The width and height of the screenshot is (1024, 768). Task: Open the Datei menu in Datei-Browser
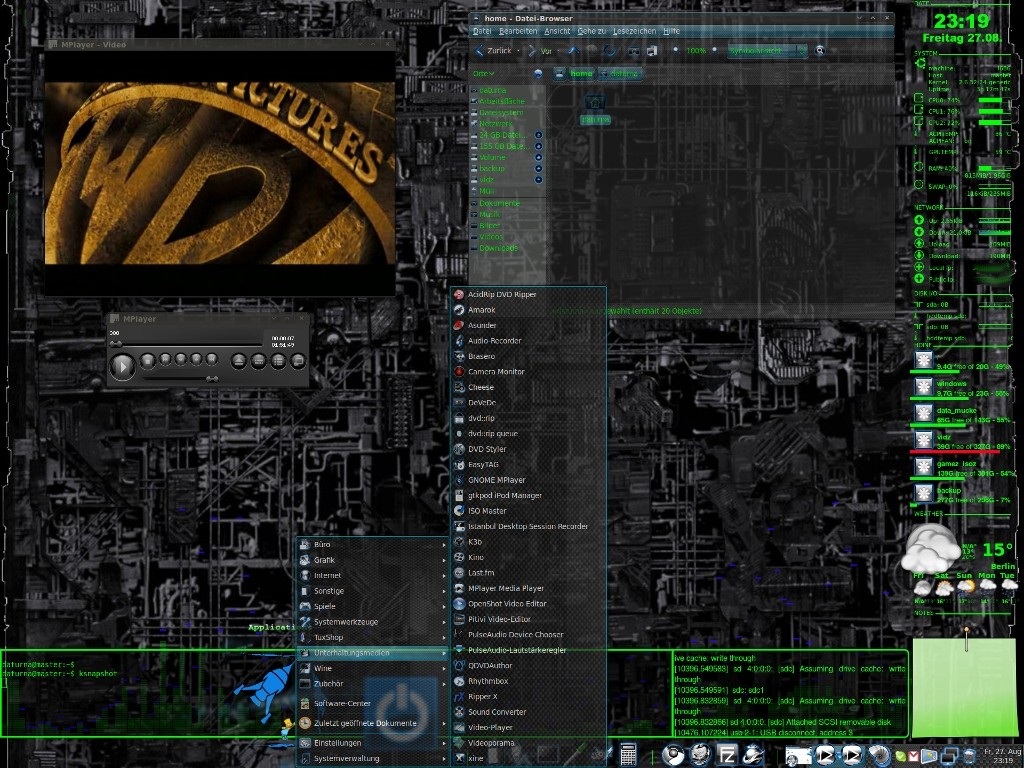tap(482, 31)
